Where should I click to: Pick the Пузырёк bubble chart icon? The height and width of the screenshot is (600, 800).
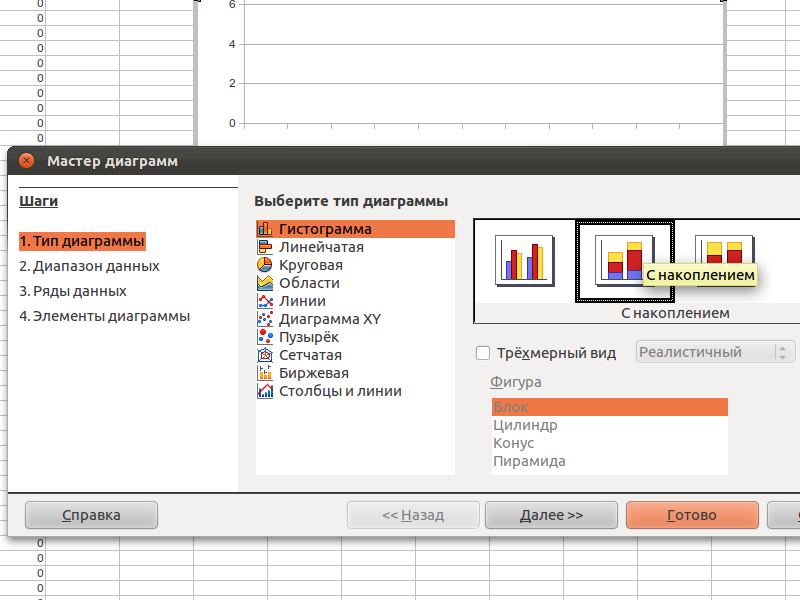pyautogui.click(x=266, y=337)
